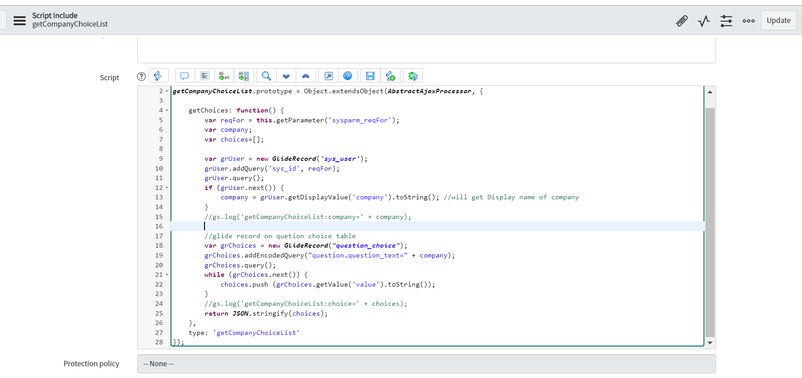
Task: Collapse the if block fold at line 12
Action: (167, 188)
